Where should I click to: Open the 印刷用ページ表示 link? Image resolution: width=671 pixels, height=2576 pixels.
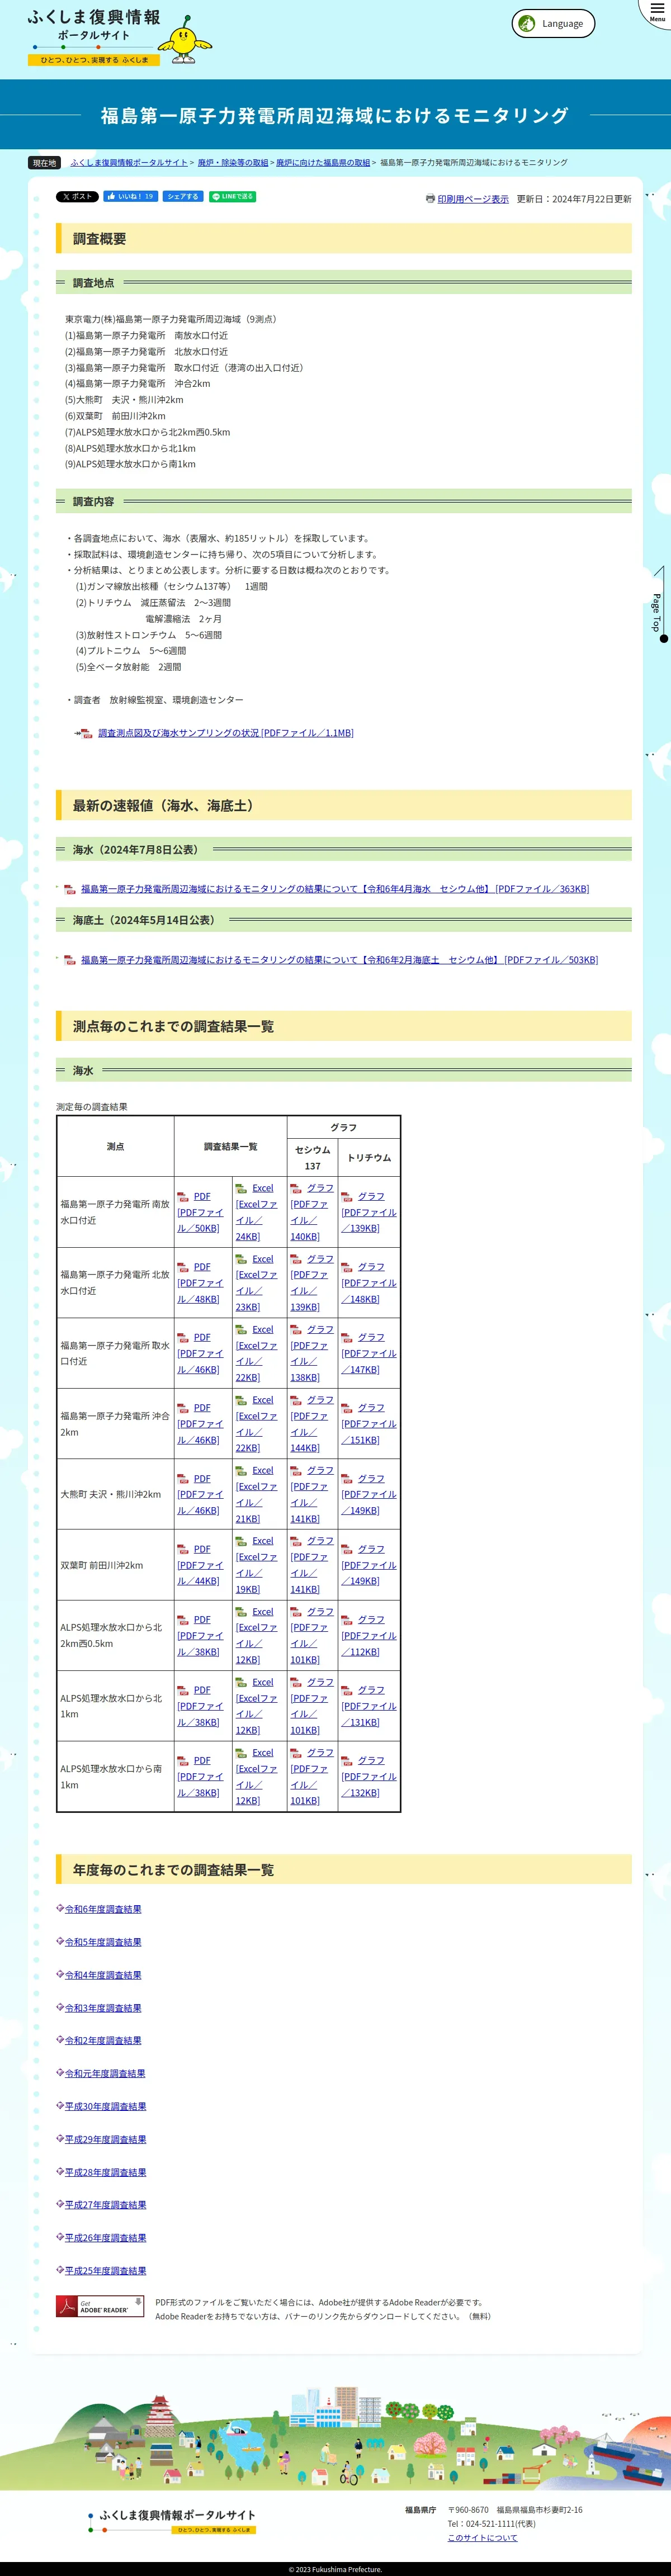(473, 199)
